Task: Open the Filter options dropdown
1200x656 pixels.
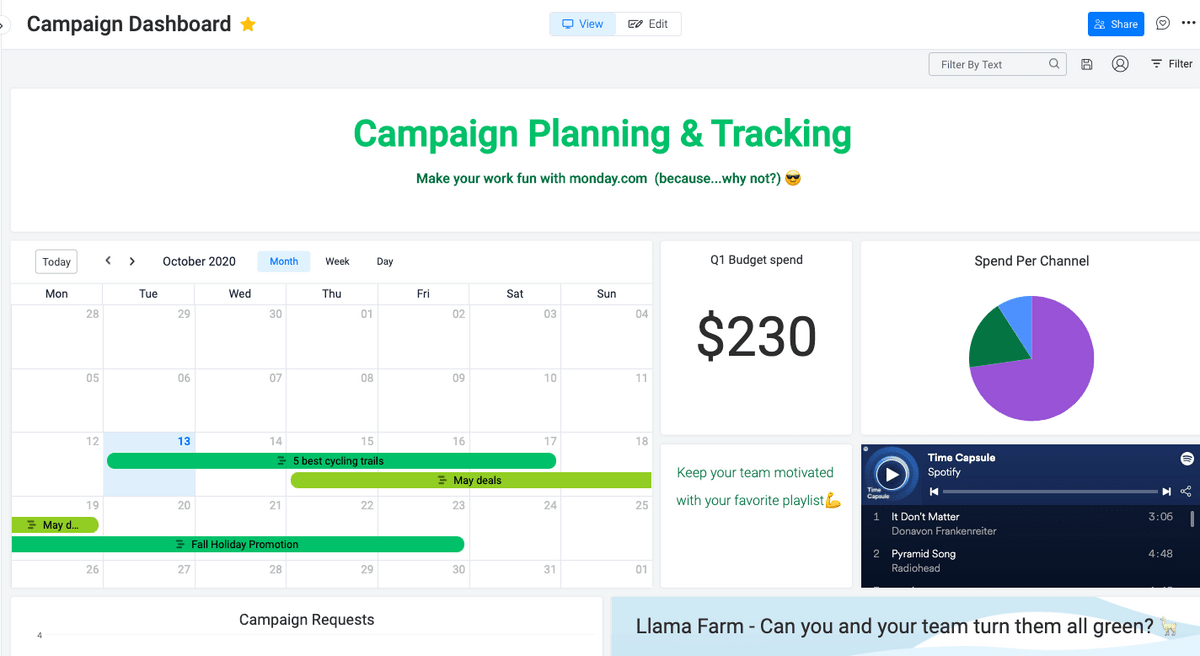Action: click(x=1171, y=64)
